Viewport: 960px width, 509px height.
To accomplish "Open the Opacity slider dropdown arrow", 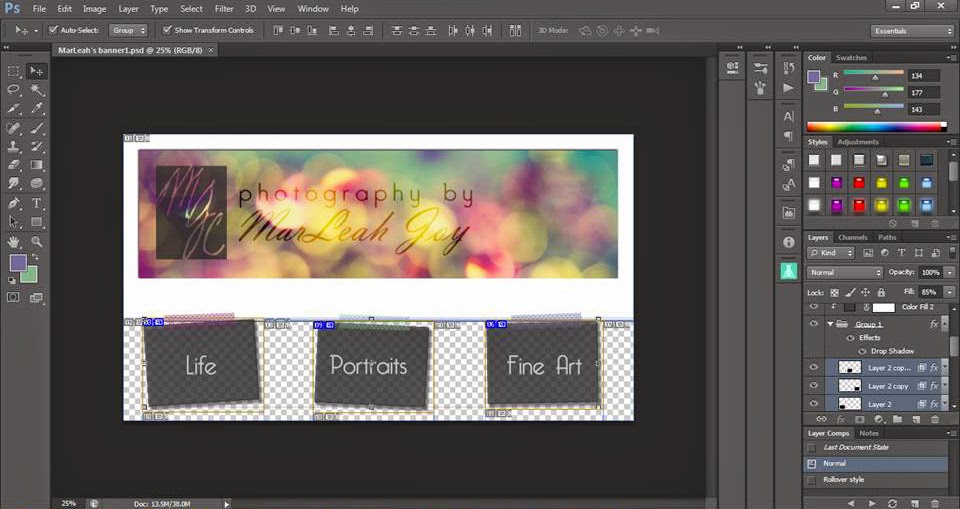I will coord(949,273).
